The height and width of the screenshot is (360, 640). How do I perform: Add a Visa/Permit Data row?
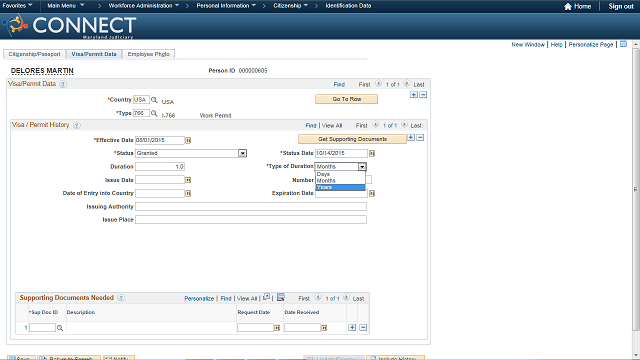(x=414, y=95)
